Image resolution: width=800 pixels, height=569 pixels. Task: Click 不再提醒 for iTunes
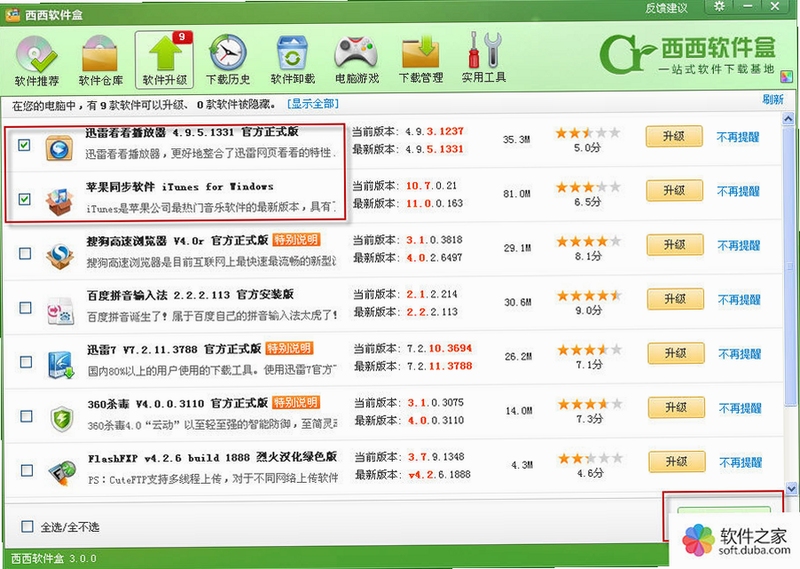(x=738, y=191)
